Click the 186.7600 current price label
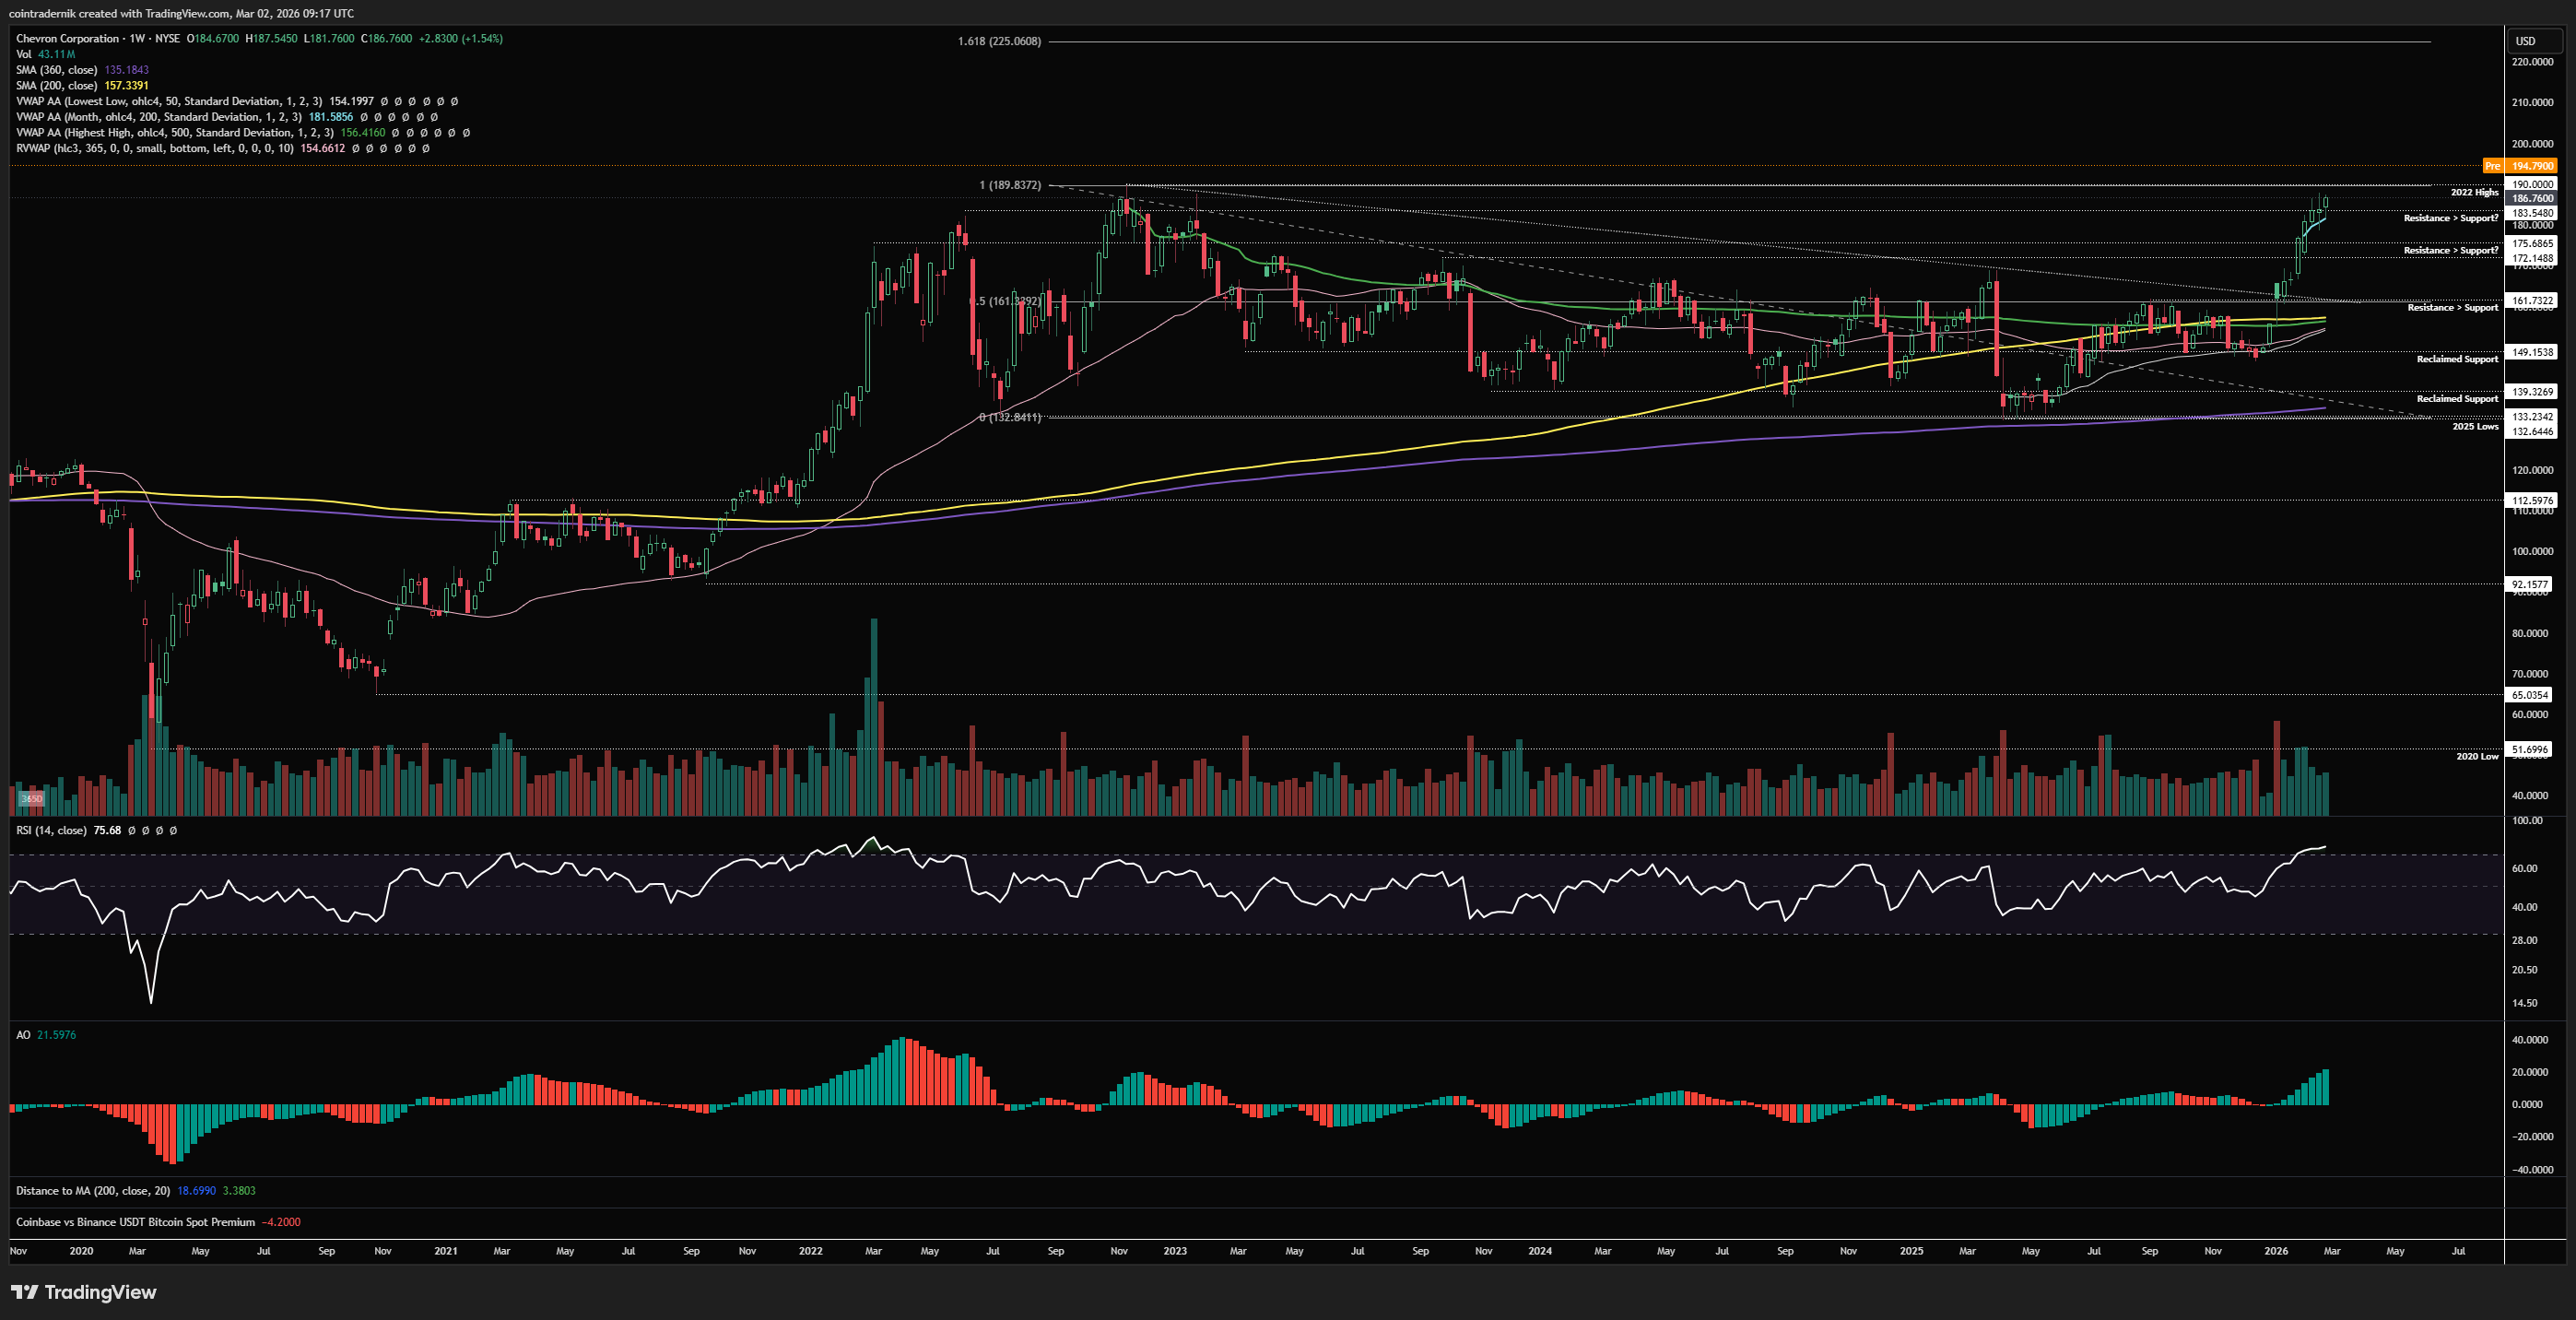Screen dimensions: 2576x1320 (2532, 198)
